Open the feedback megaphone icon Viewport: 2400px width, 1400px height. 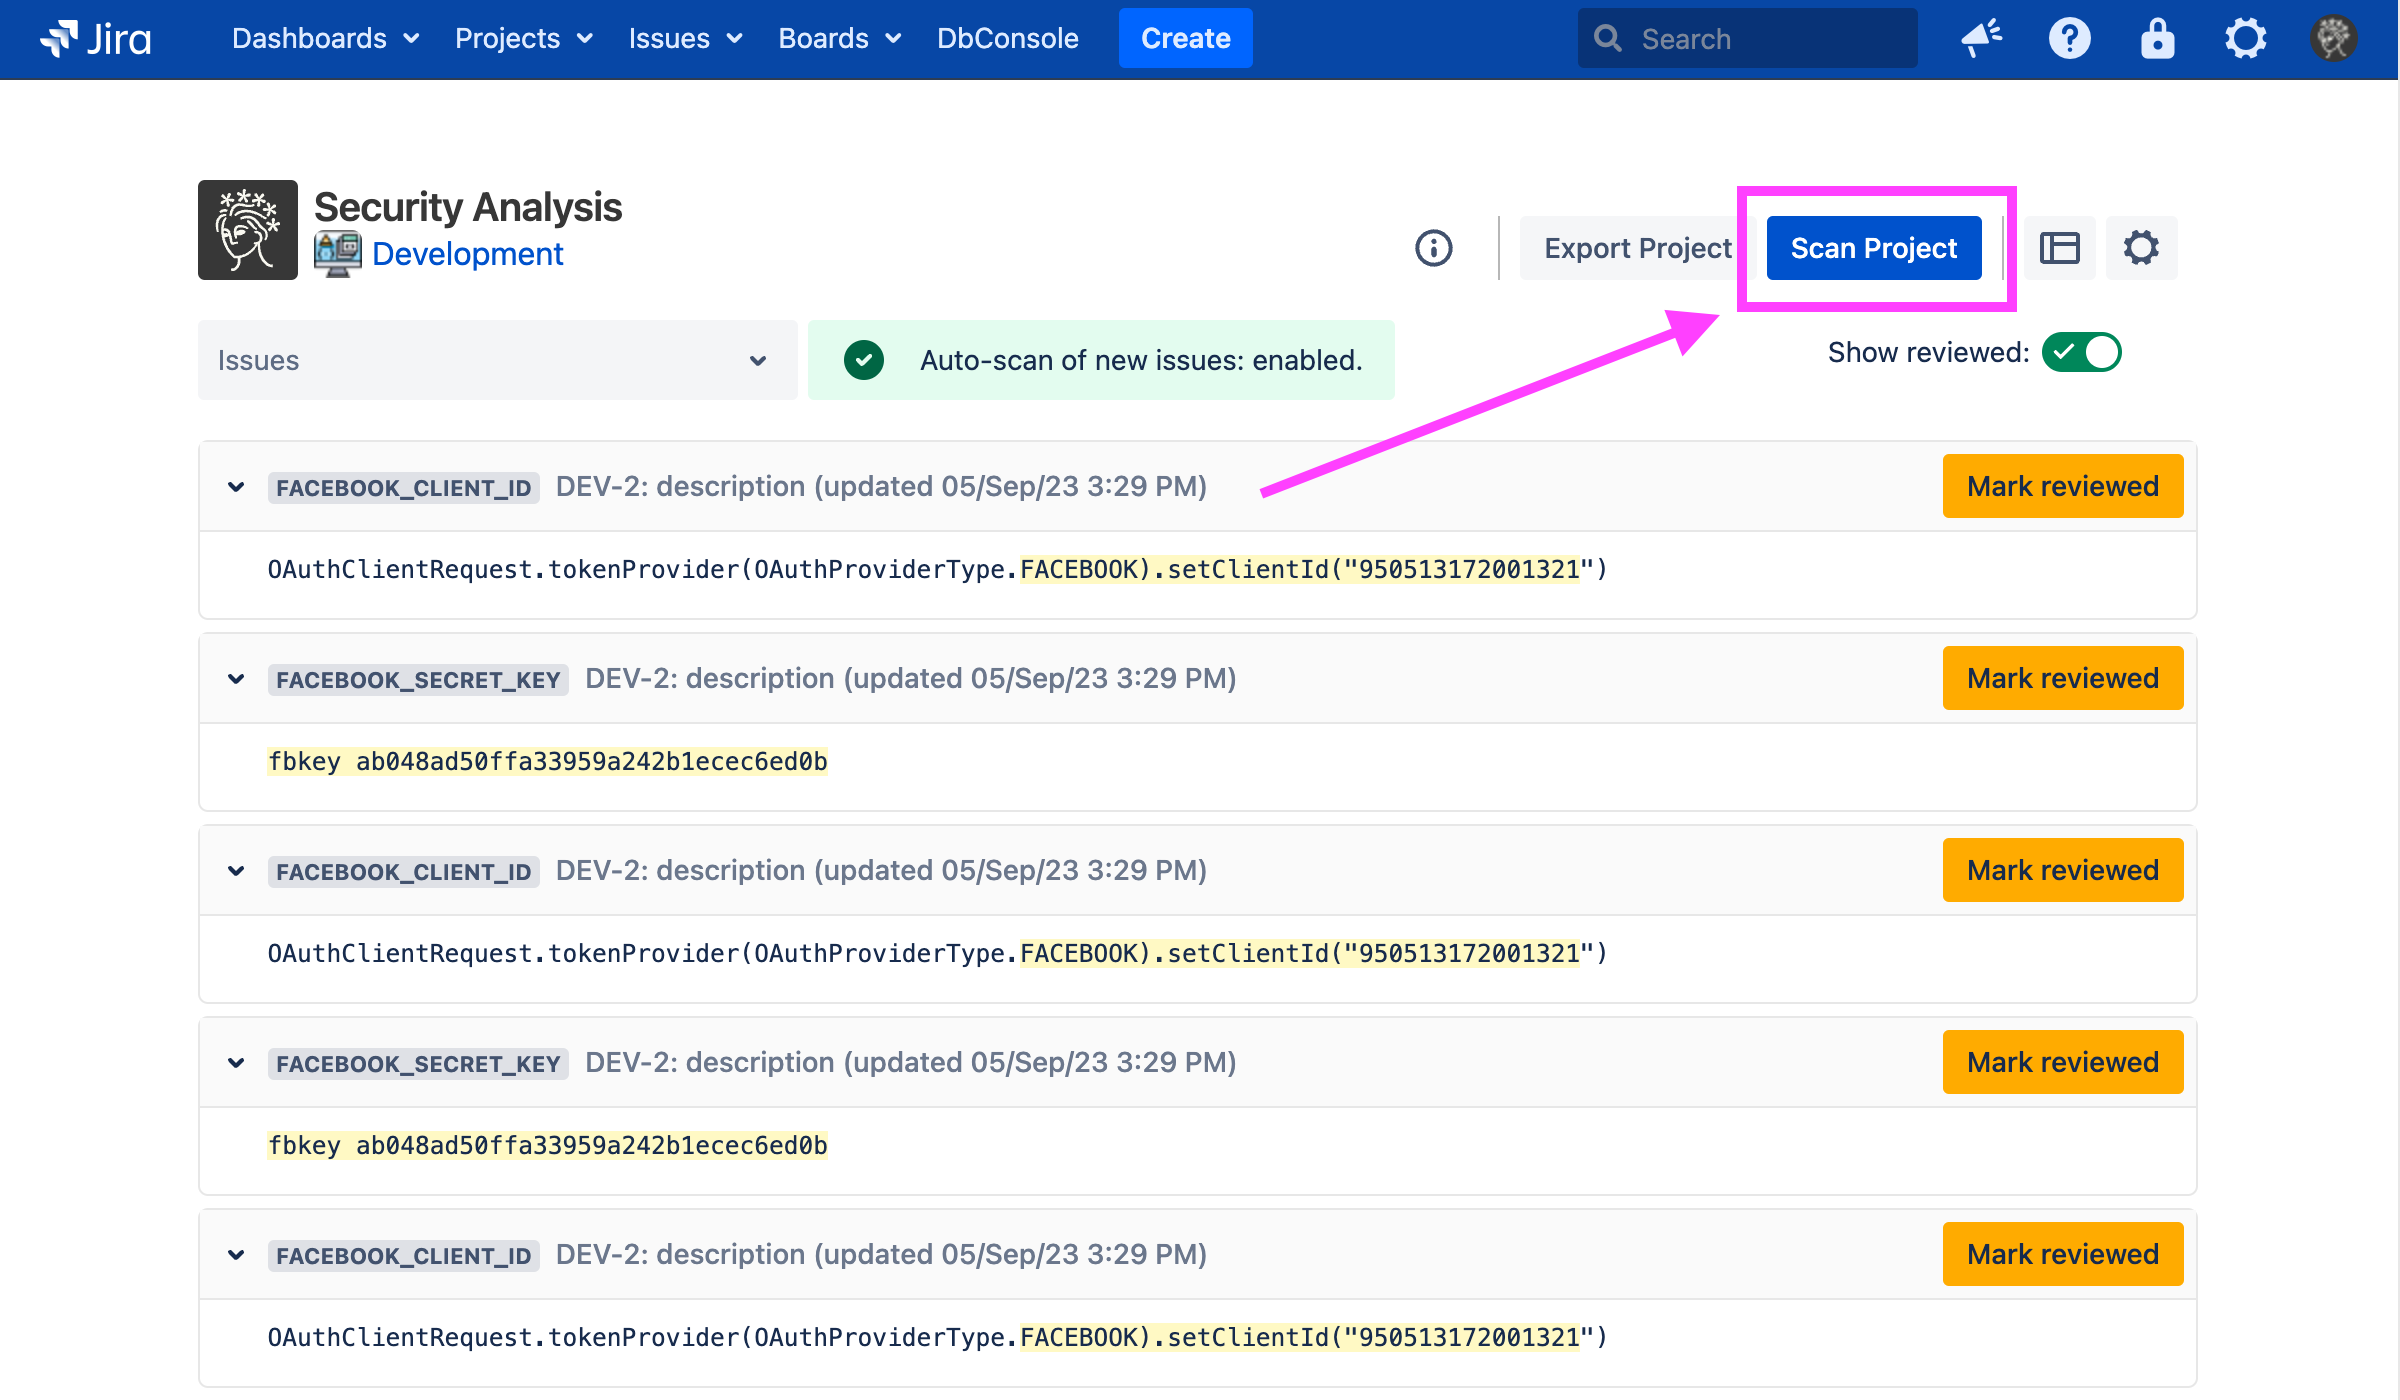click(x=1981, y=39)
